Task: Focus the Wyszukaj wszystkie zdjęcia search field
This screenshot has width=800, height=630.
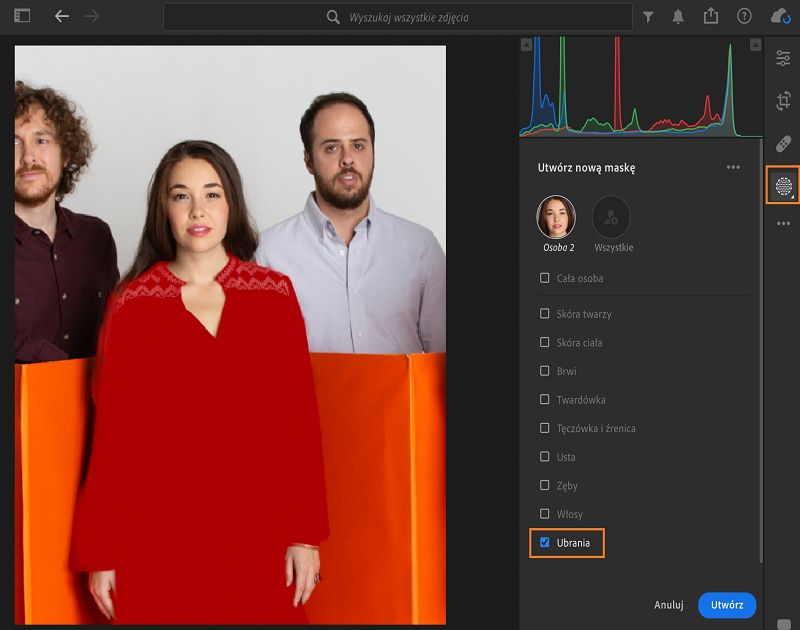Action: click(398, 17)
